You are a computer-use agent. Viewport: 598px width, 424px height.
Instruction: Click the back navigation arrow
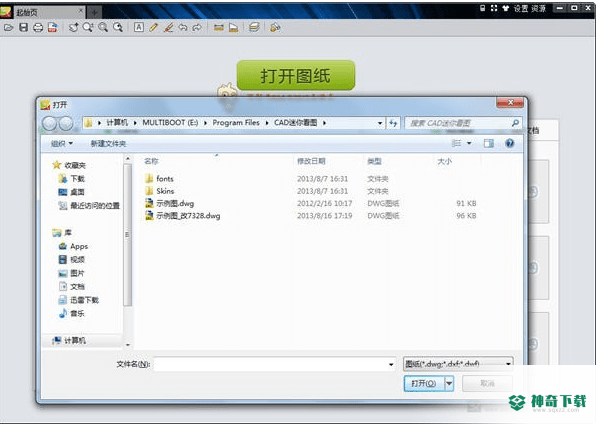click(x=50, y=123)
